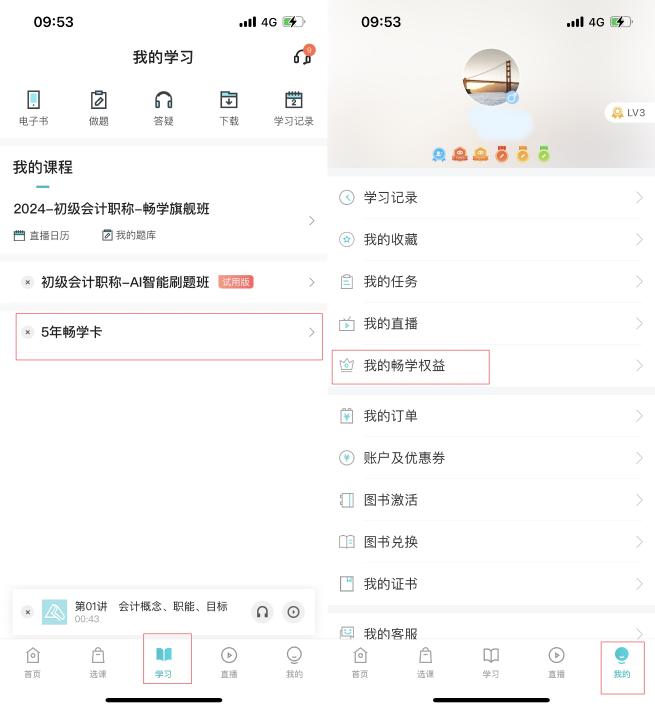Image resolution: width=655 pixels, height=709 pixels.
Task: Tap the 试用版 trial badge
Action: click(x=236, y=282)
